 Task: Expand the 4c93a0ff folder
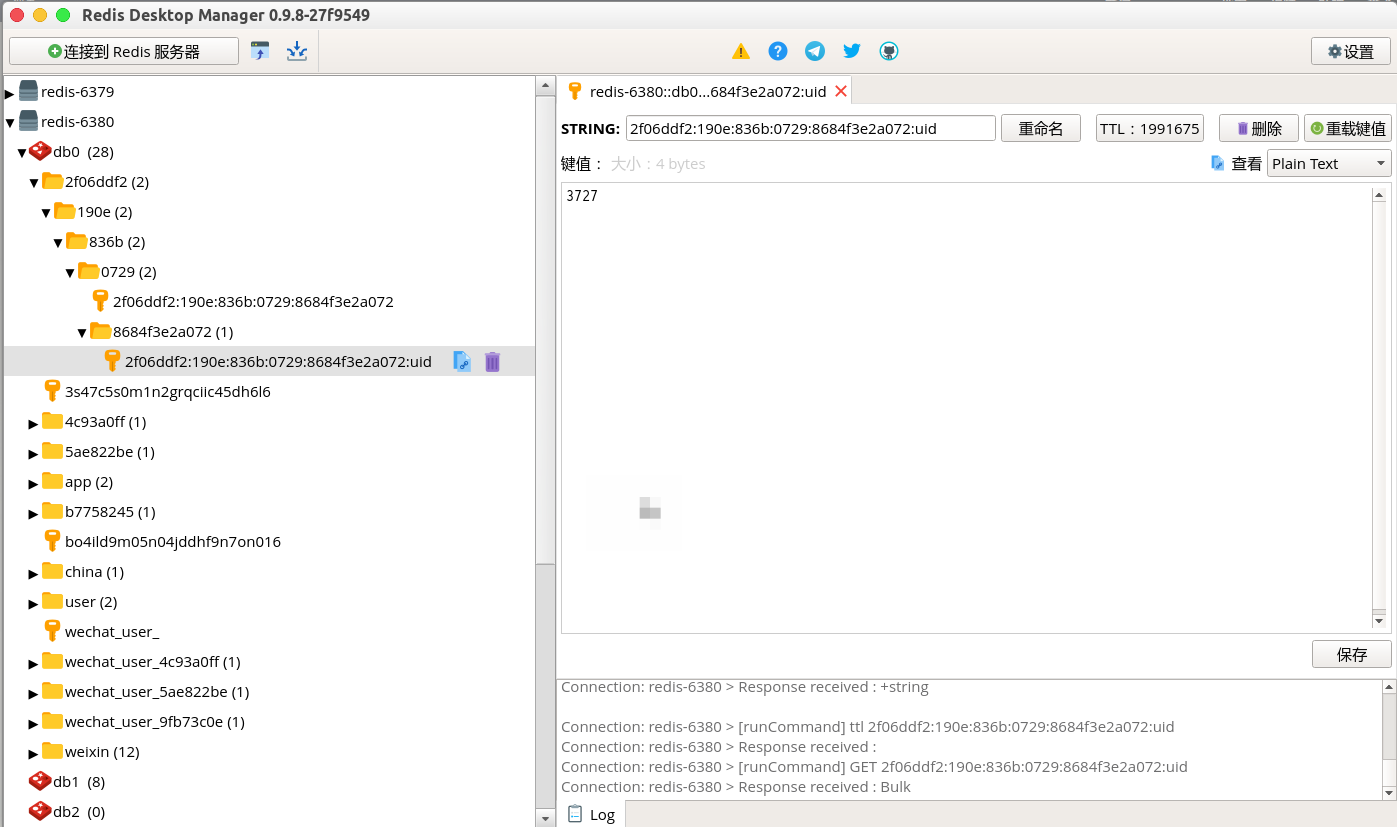point(34,423)
